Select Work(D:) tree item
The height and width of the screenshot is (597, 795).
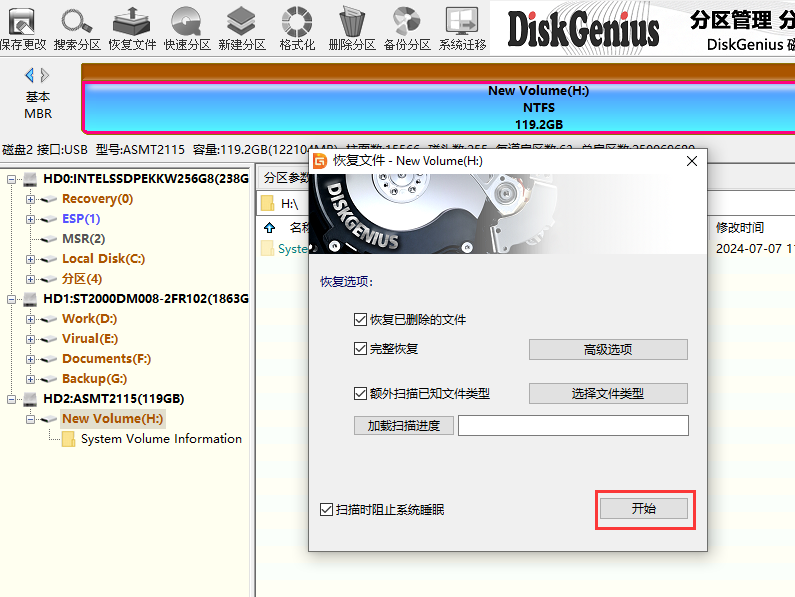pyautogui.click(x=89, y=319)
